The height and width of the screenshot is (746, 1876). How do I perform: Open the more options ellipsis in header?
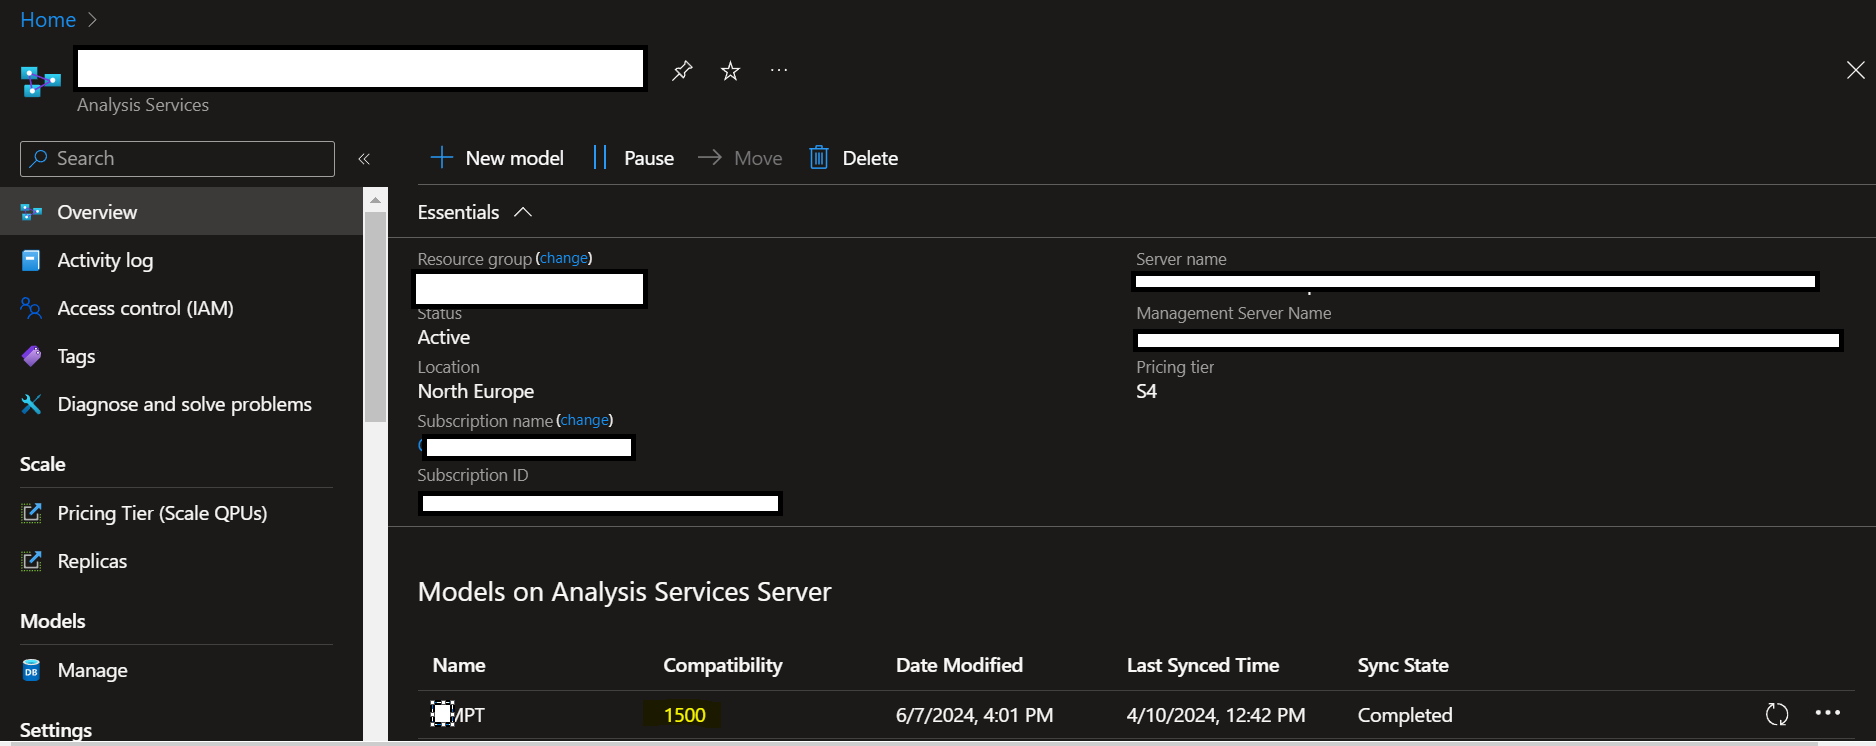point(779,70)
